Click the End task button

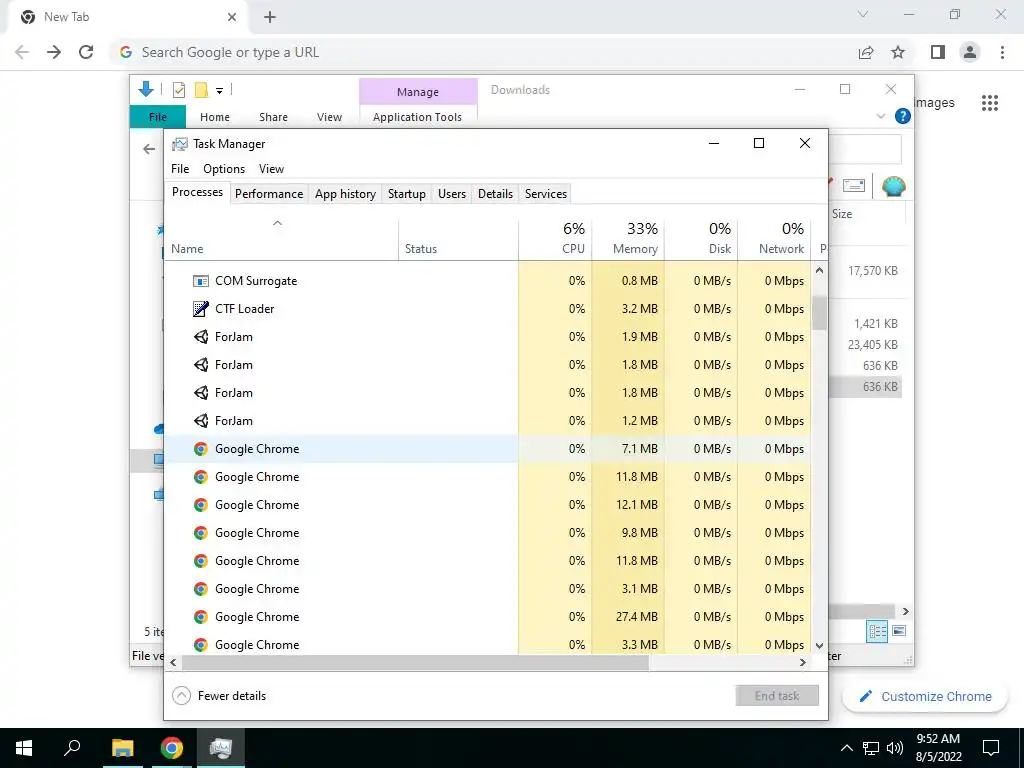point(776,696)
